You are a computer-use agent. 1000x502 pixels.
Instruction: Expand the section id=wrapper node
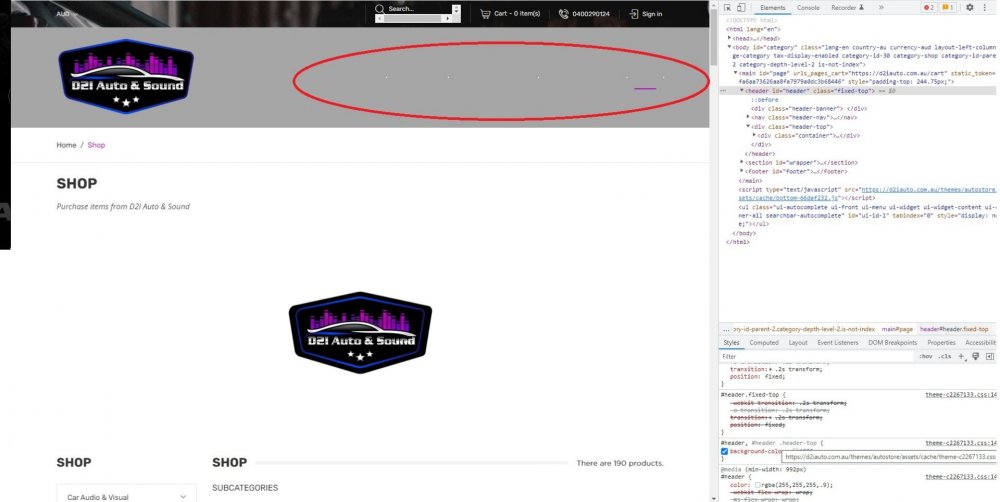point(742,163)
